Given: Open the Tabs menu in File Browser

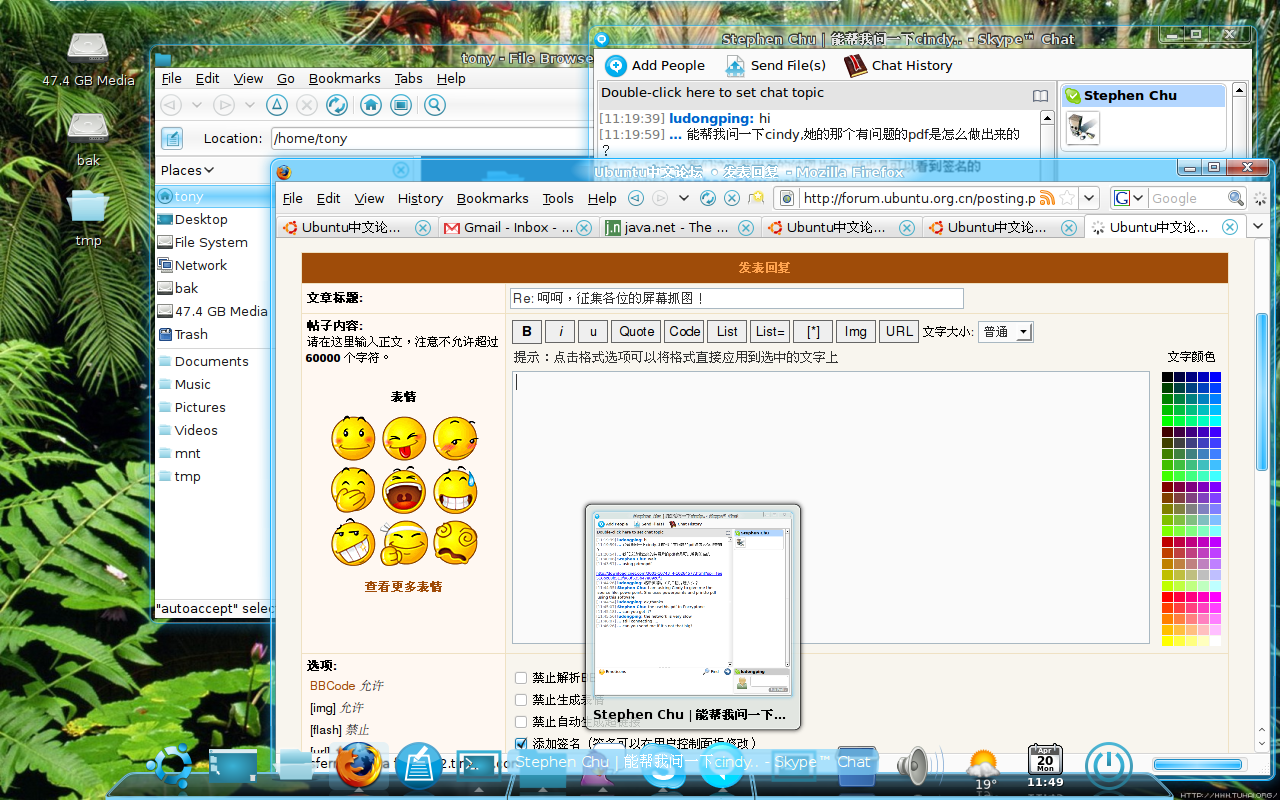Looking at the screenshot, I should [408, 78].
